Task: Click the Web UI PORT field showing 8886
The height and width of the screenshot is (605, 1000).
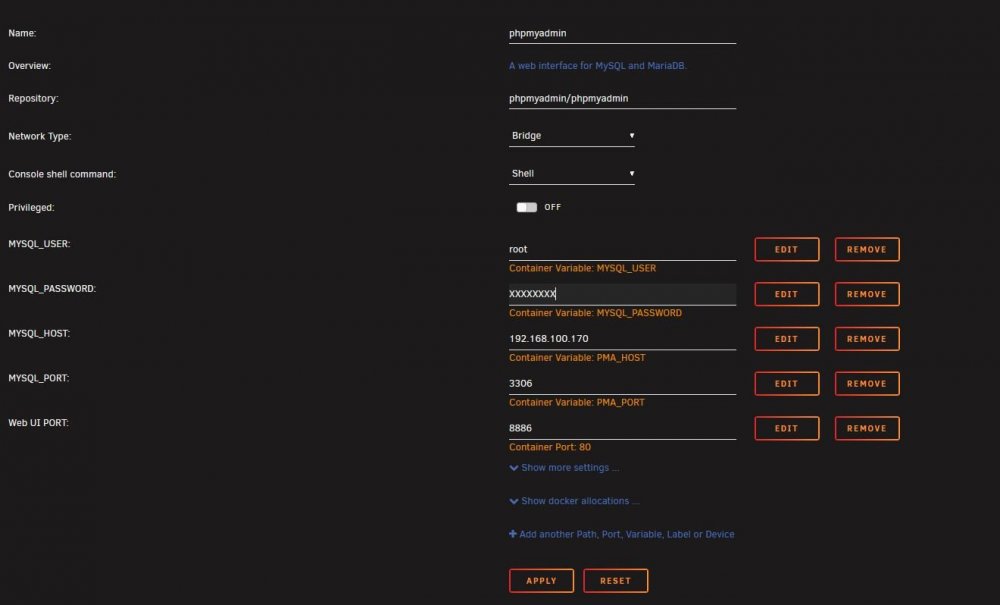Action: (622, 428)
